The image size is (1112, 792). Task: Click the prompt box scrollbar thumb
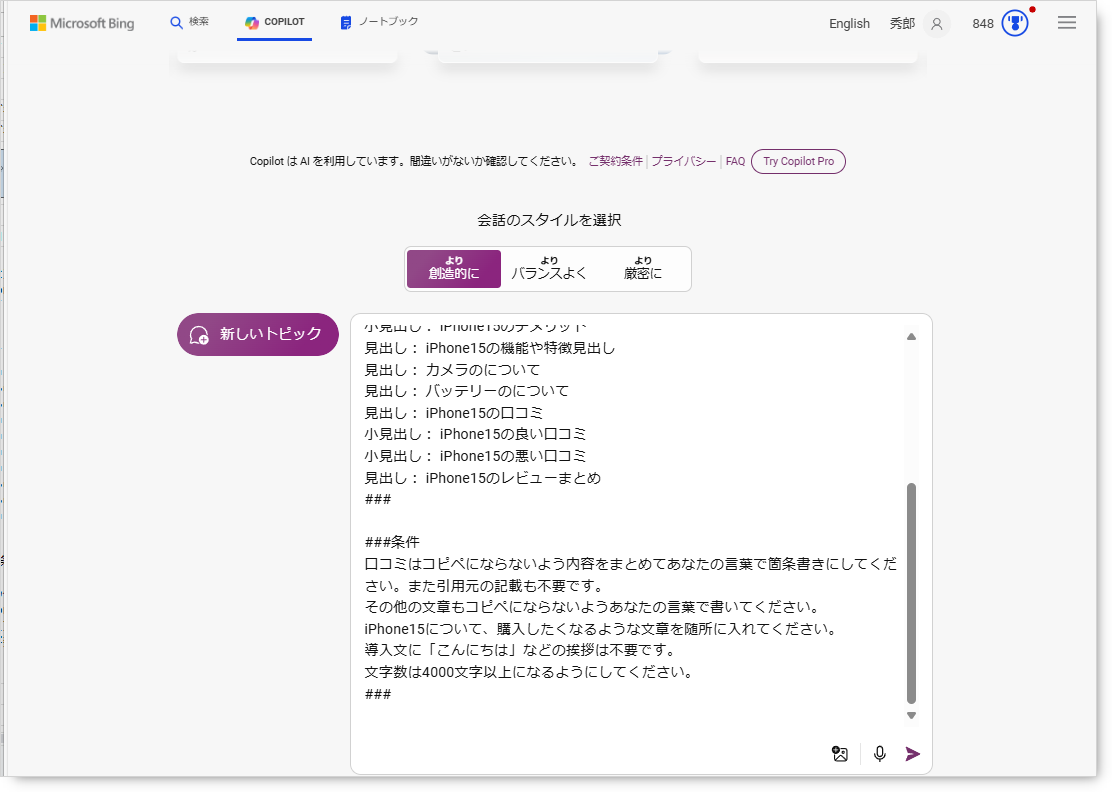click(x=911, y=593)
